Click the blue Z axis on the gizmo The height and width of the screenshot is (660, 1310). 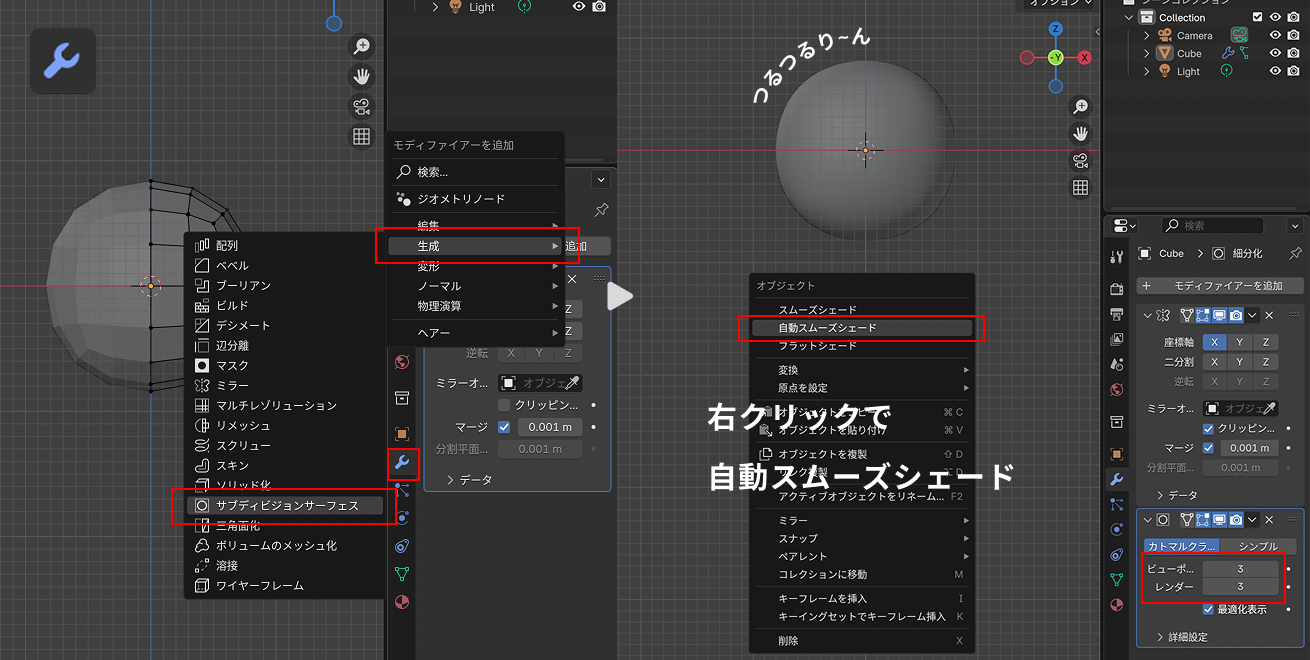(1056, 29)
